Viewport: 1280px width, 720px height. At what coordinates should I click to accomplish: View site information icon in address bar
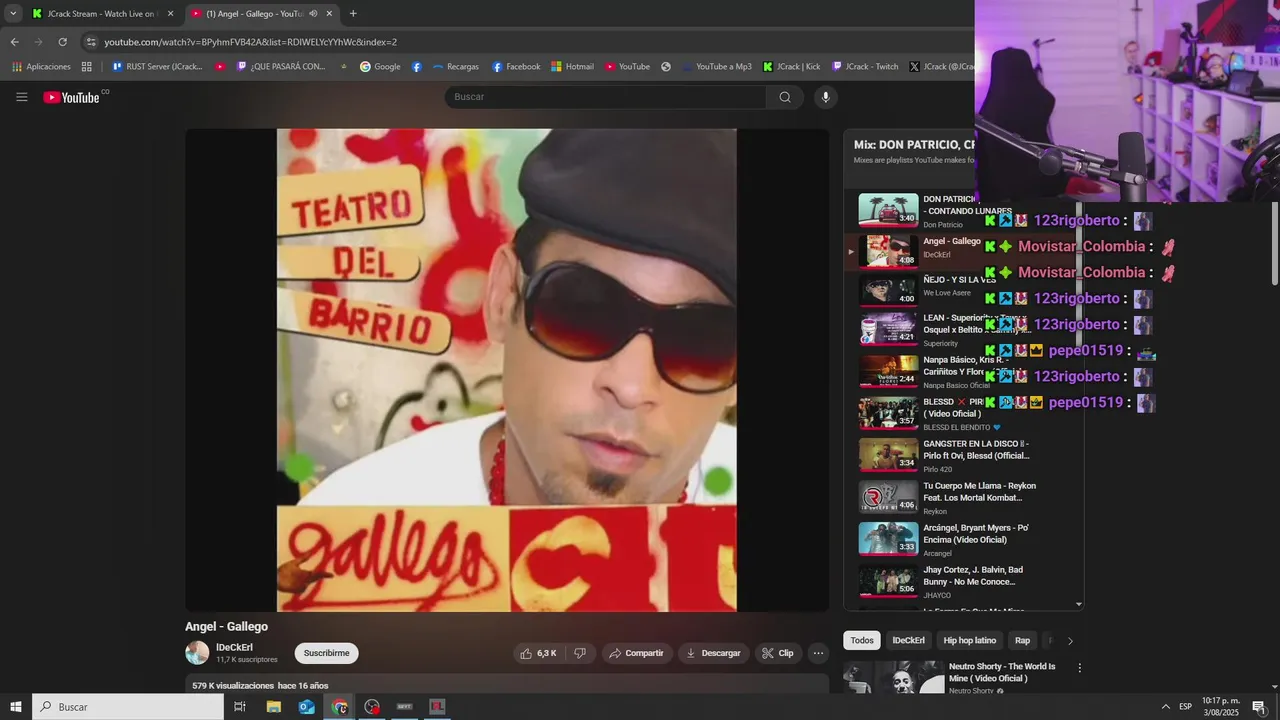(91, 42)
